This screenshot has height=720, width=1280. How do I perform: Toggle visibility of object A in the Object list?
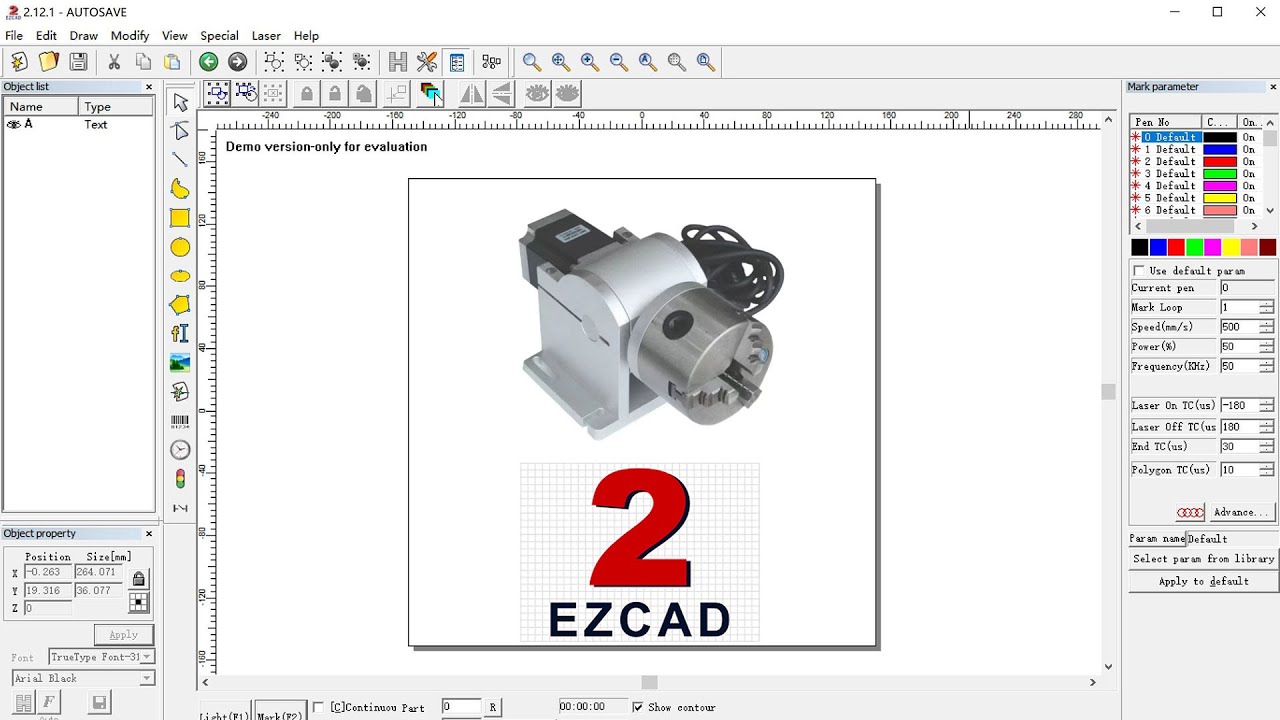click(13, 125)
